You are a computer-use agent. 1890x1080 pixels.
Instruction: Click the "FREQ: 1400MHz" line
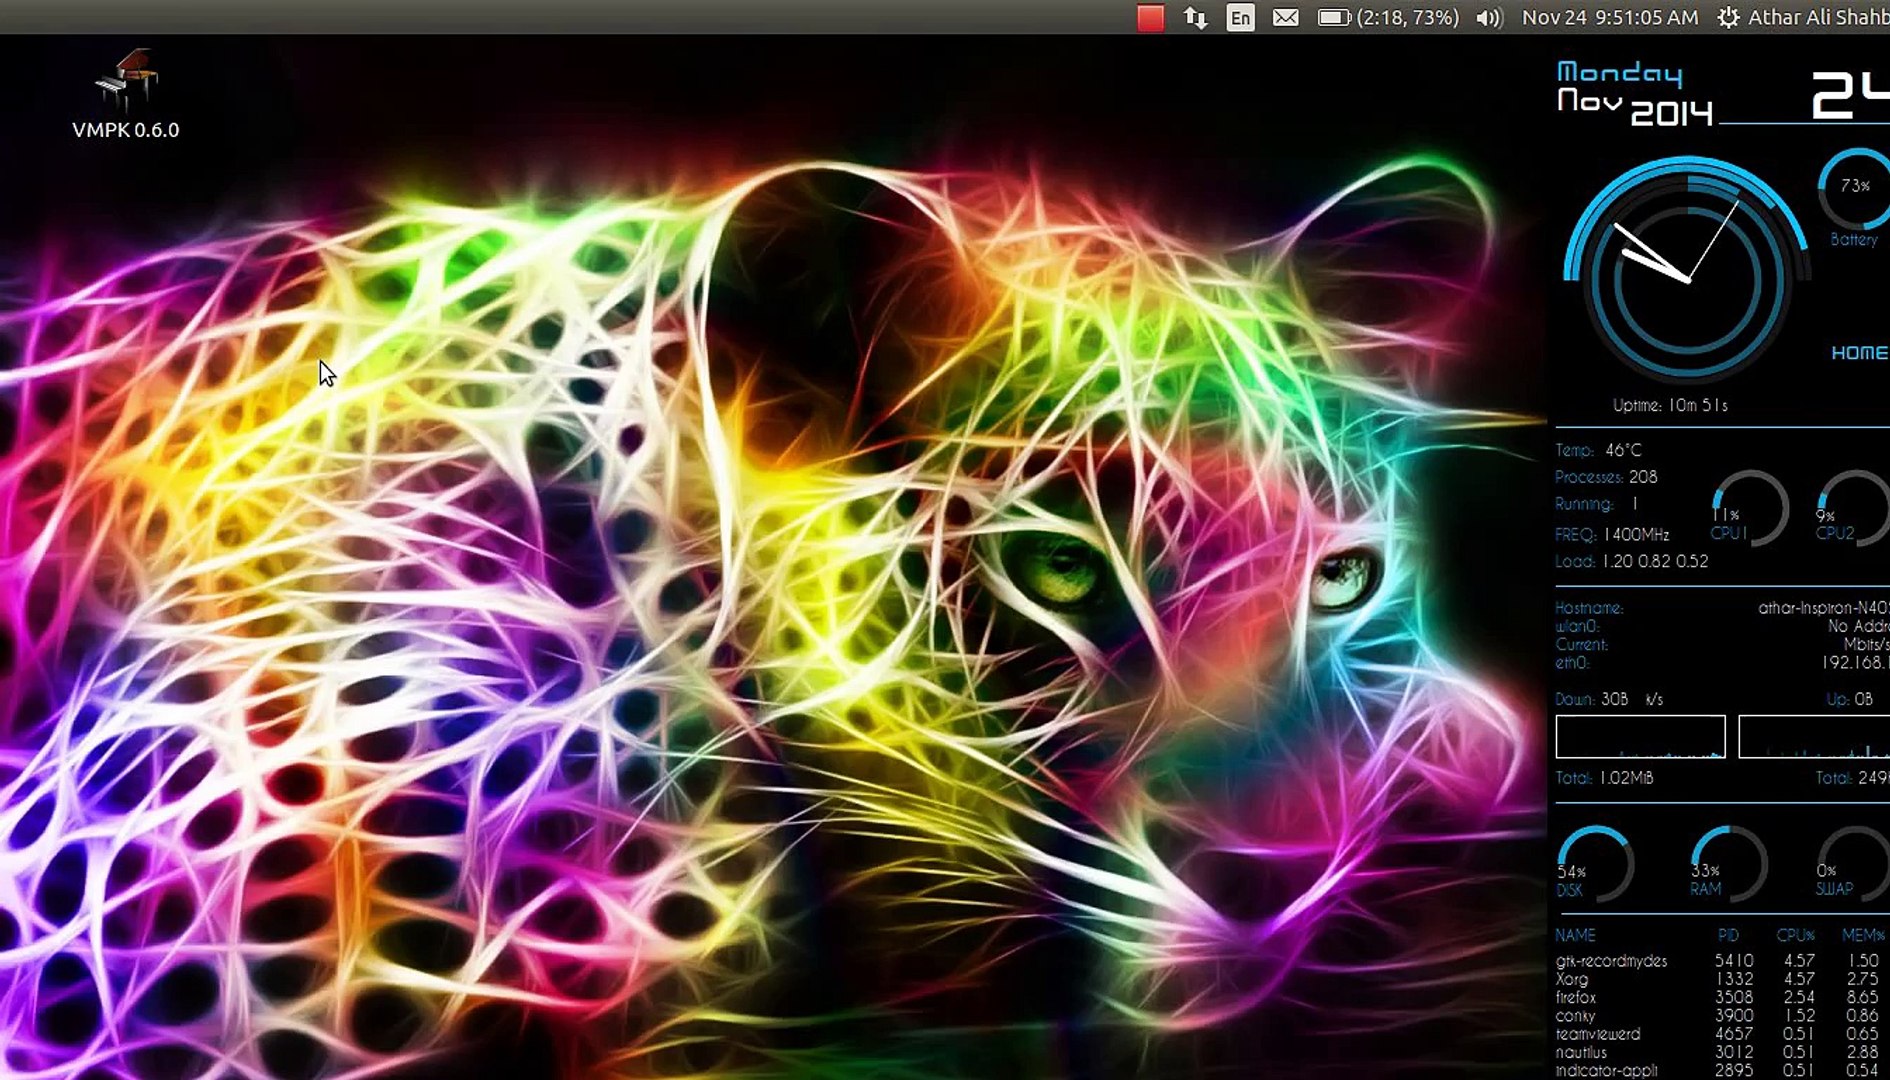tap(1612, 534)
